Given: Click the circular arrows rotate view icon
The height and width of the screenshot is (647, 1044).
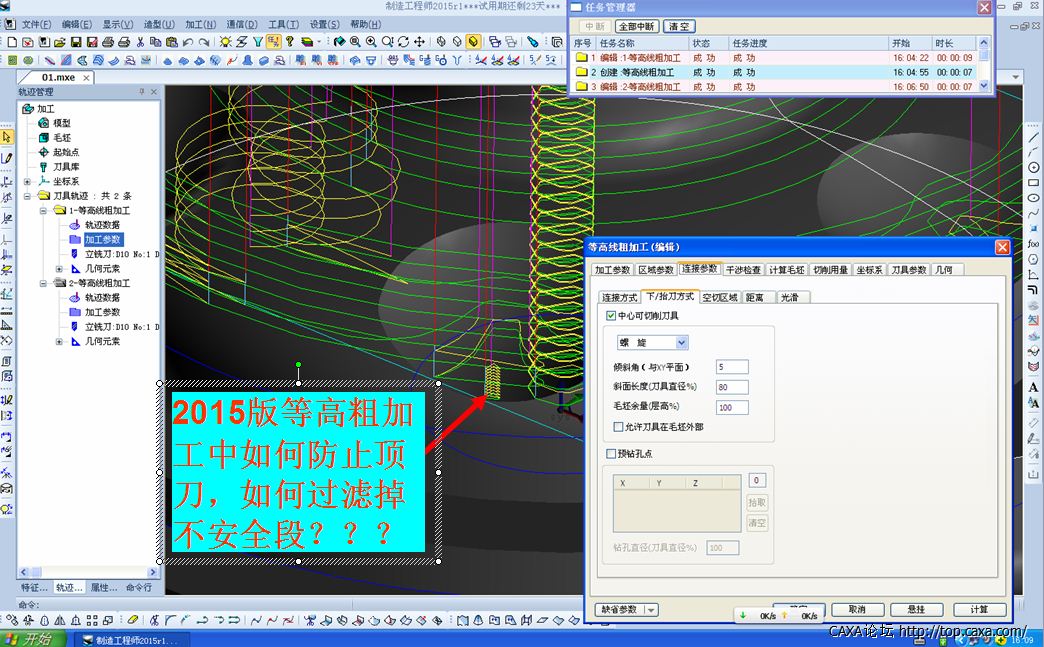Looking at the screenshot, I should coord(403,42).
